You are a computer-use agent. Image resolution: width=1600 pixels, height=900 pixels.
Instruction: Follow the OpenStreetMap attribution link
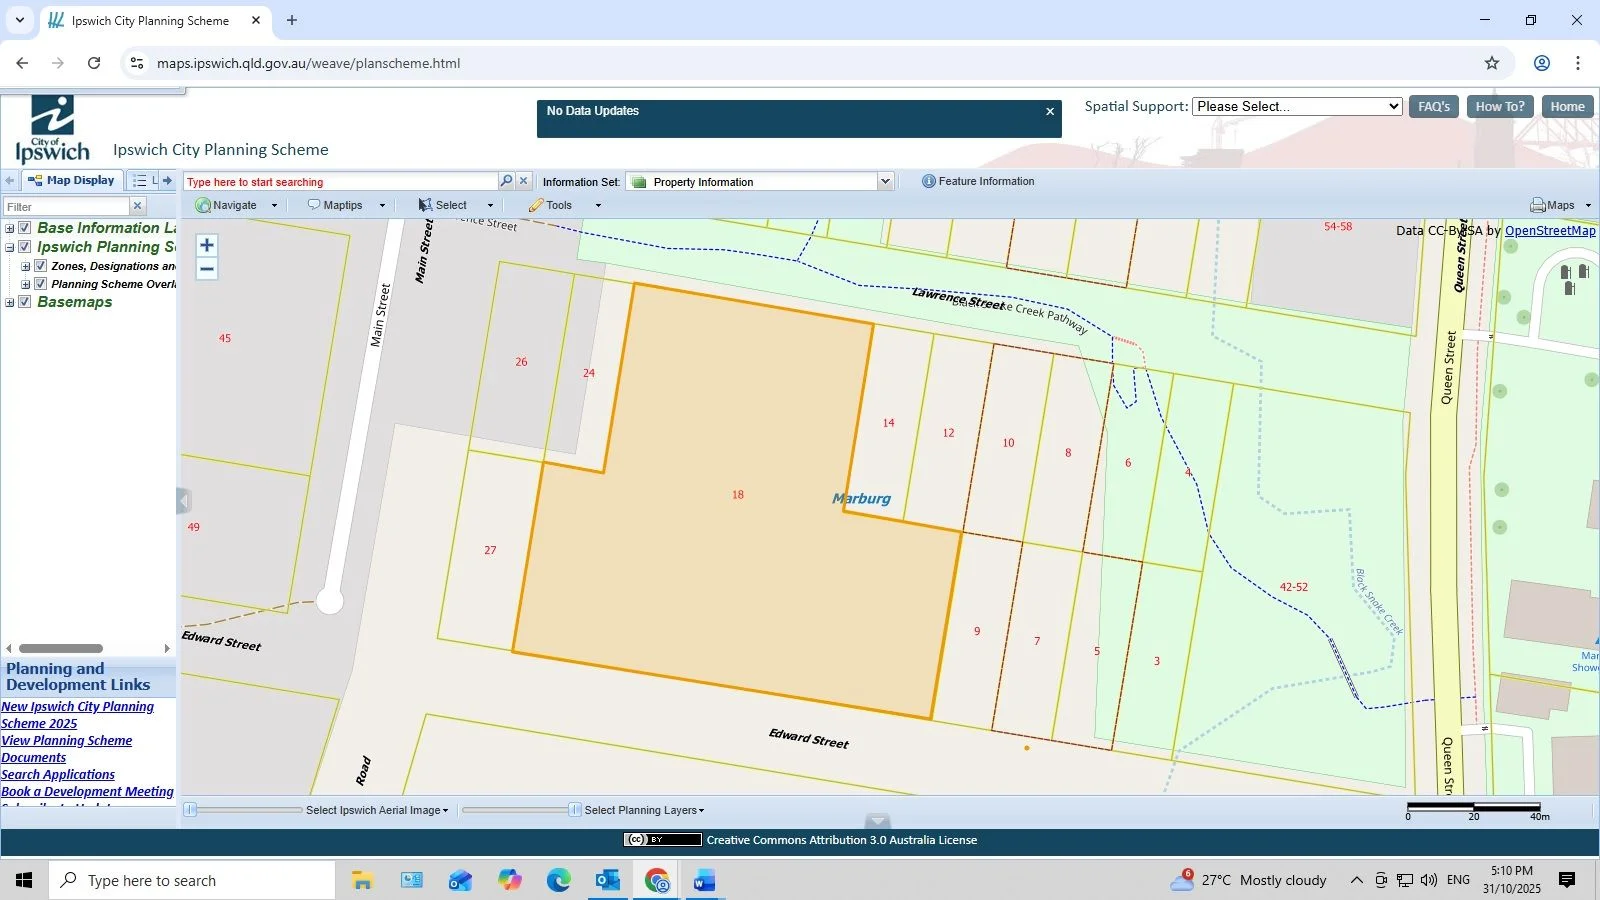tap(1549, 230)
